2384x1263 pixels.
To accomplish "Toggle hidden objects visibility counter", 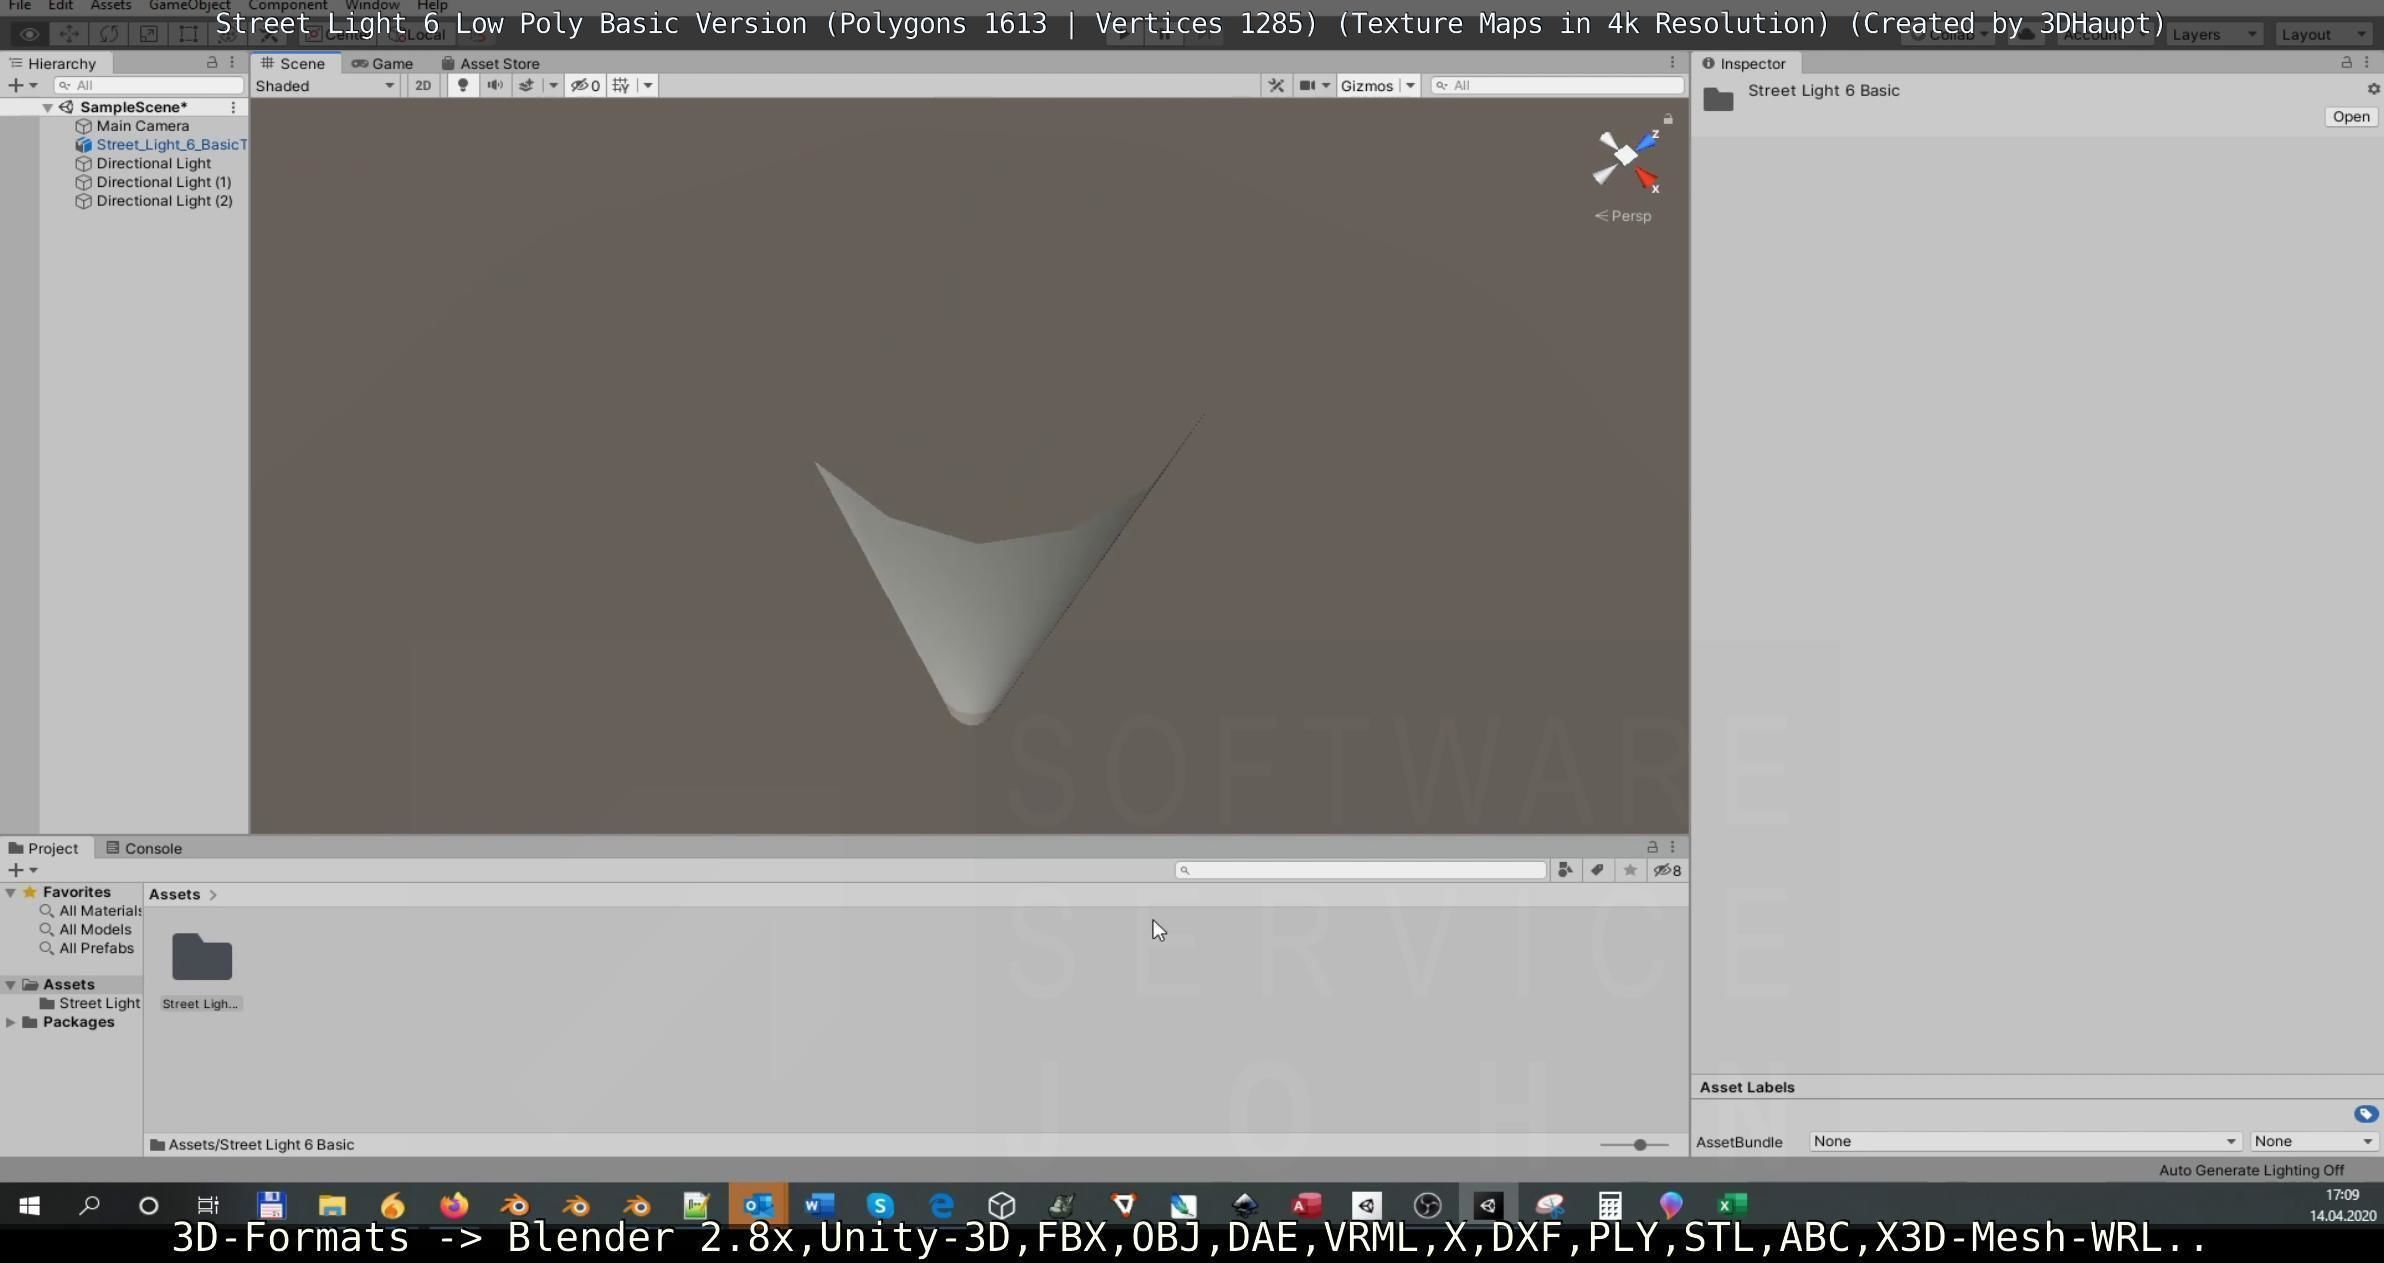I will 586,85.
